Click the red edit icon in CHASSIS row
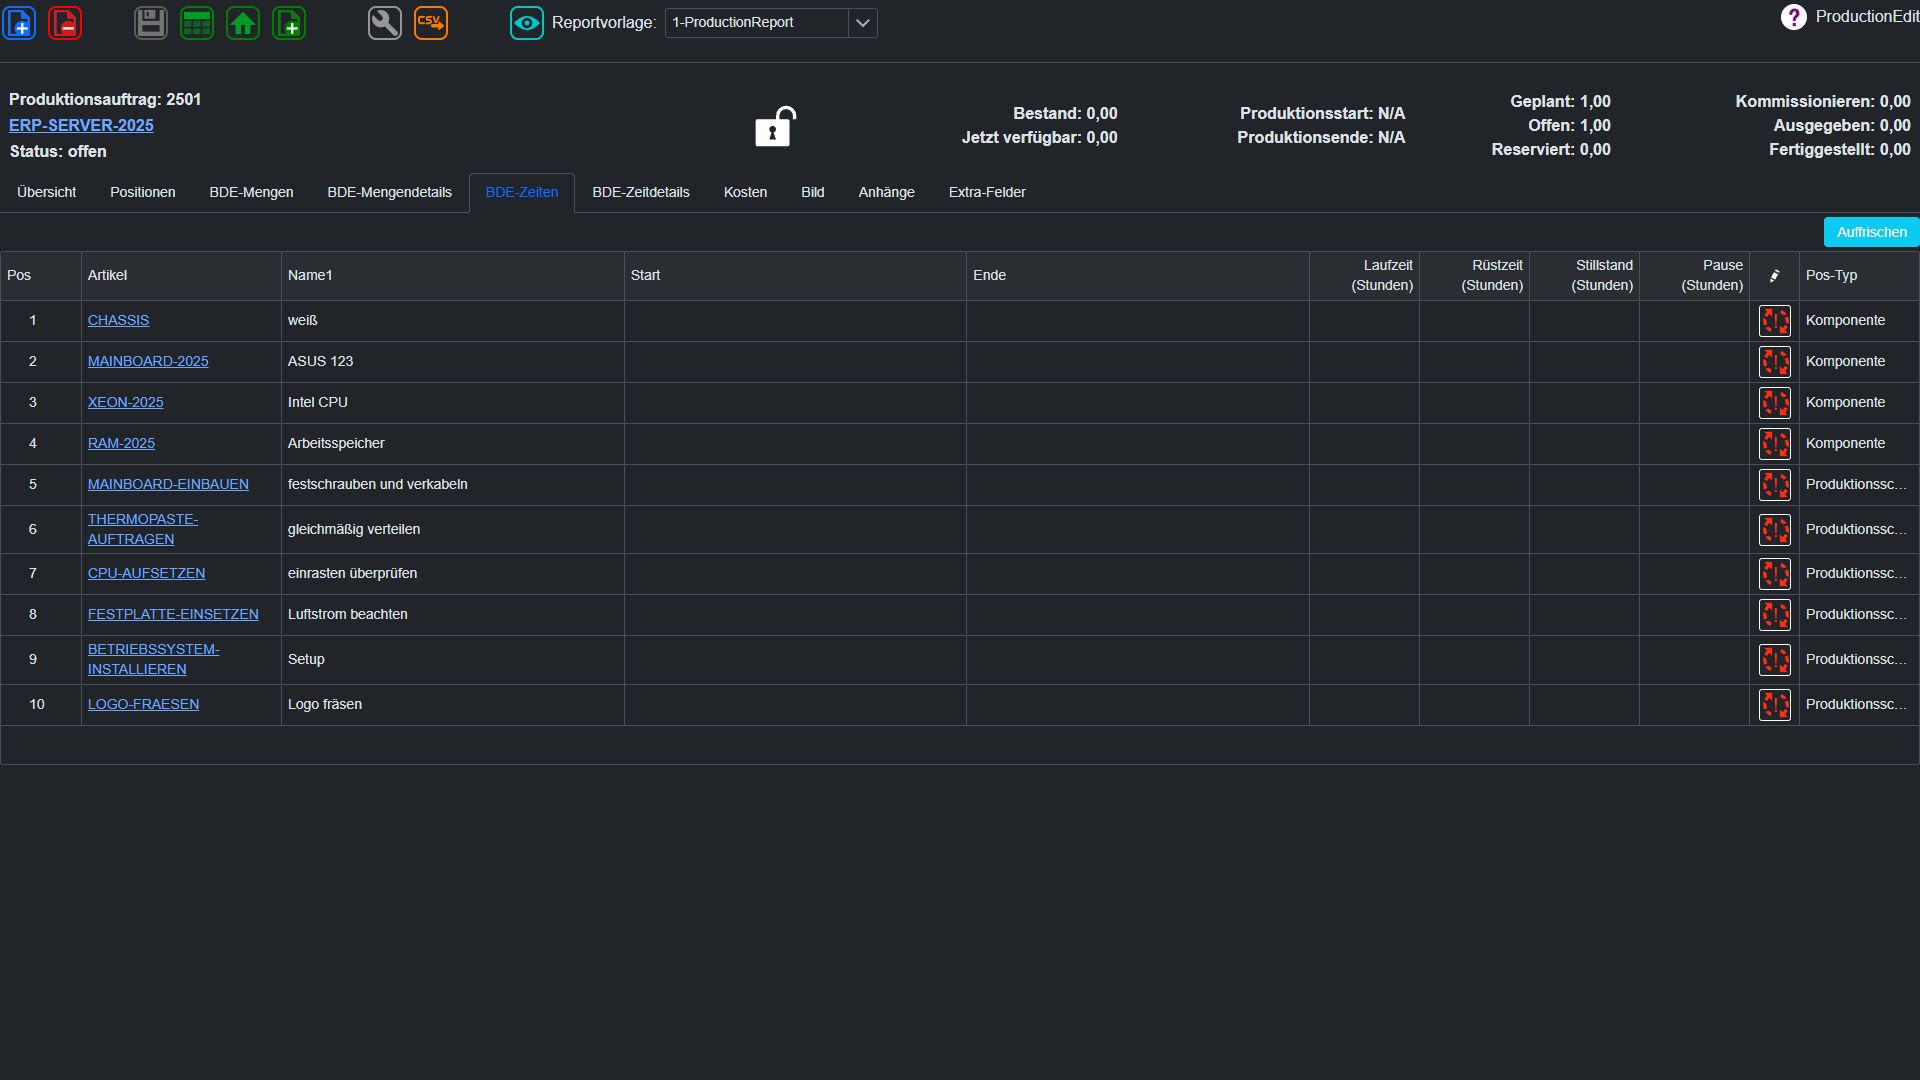1920x1080 pixels. click(1775, 321)
